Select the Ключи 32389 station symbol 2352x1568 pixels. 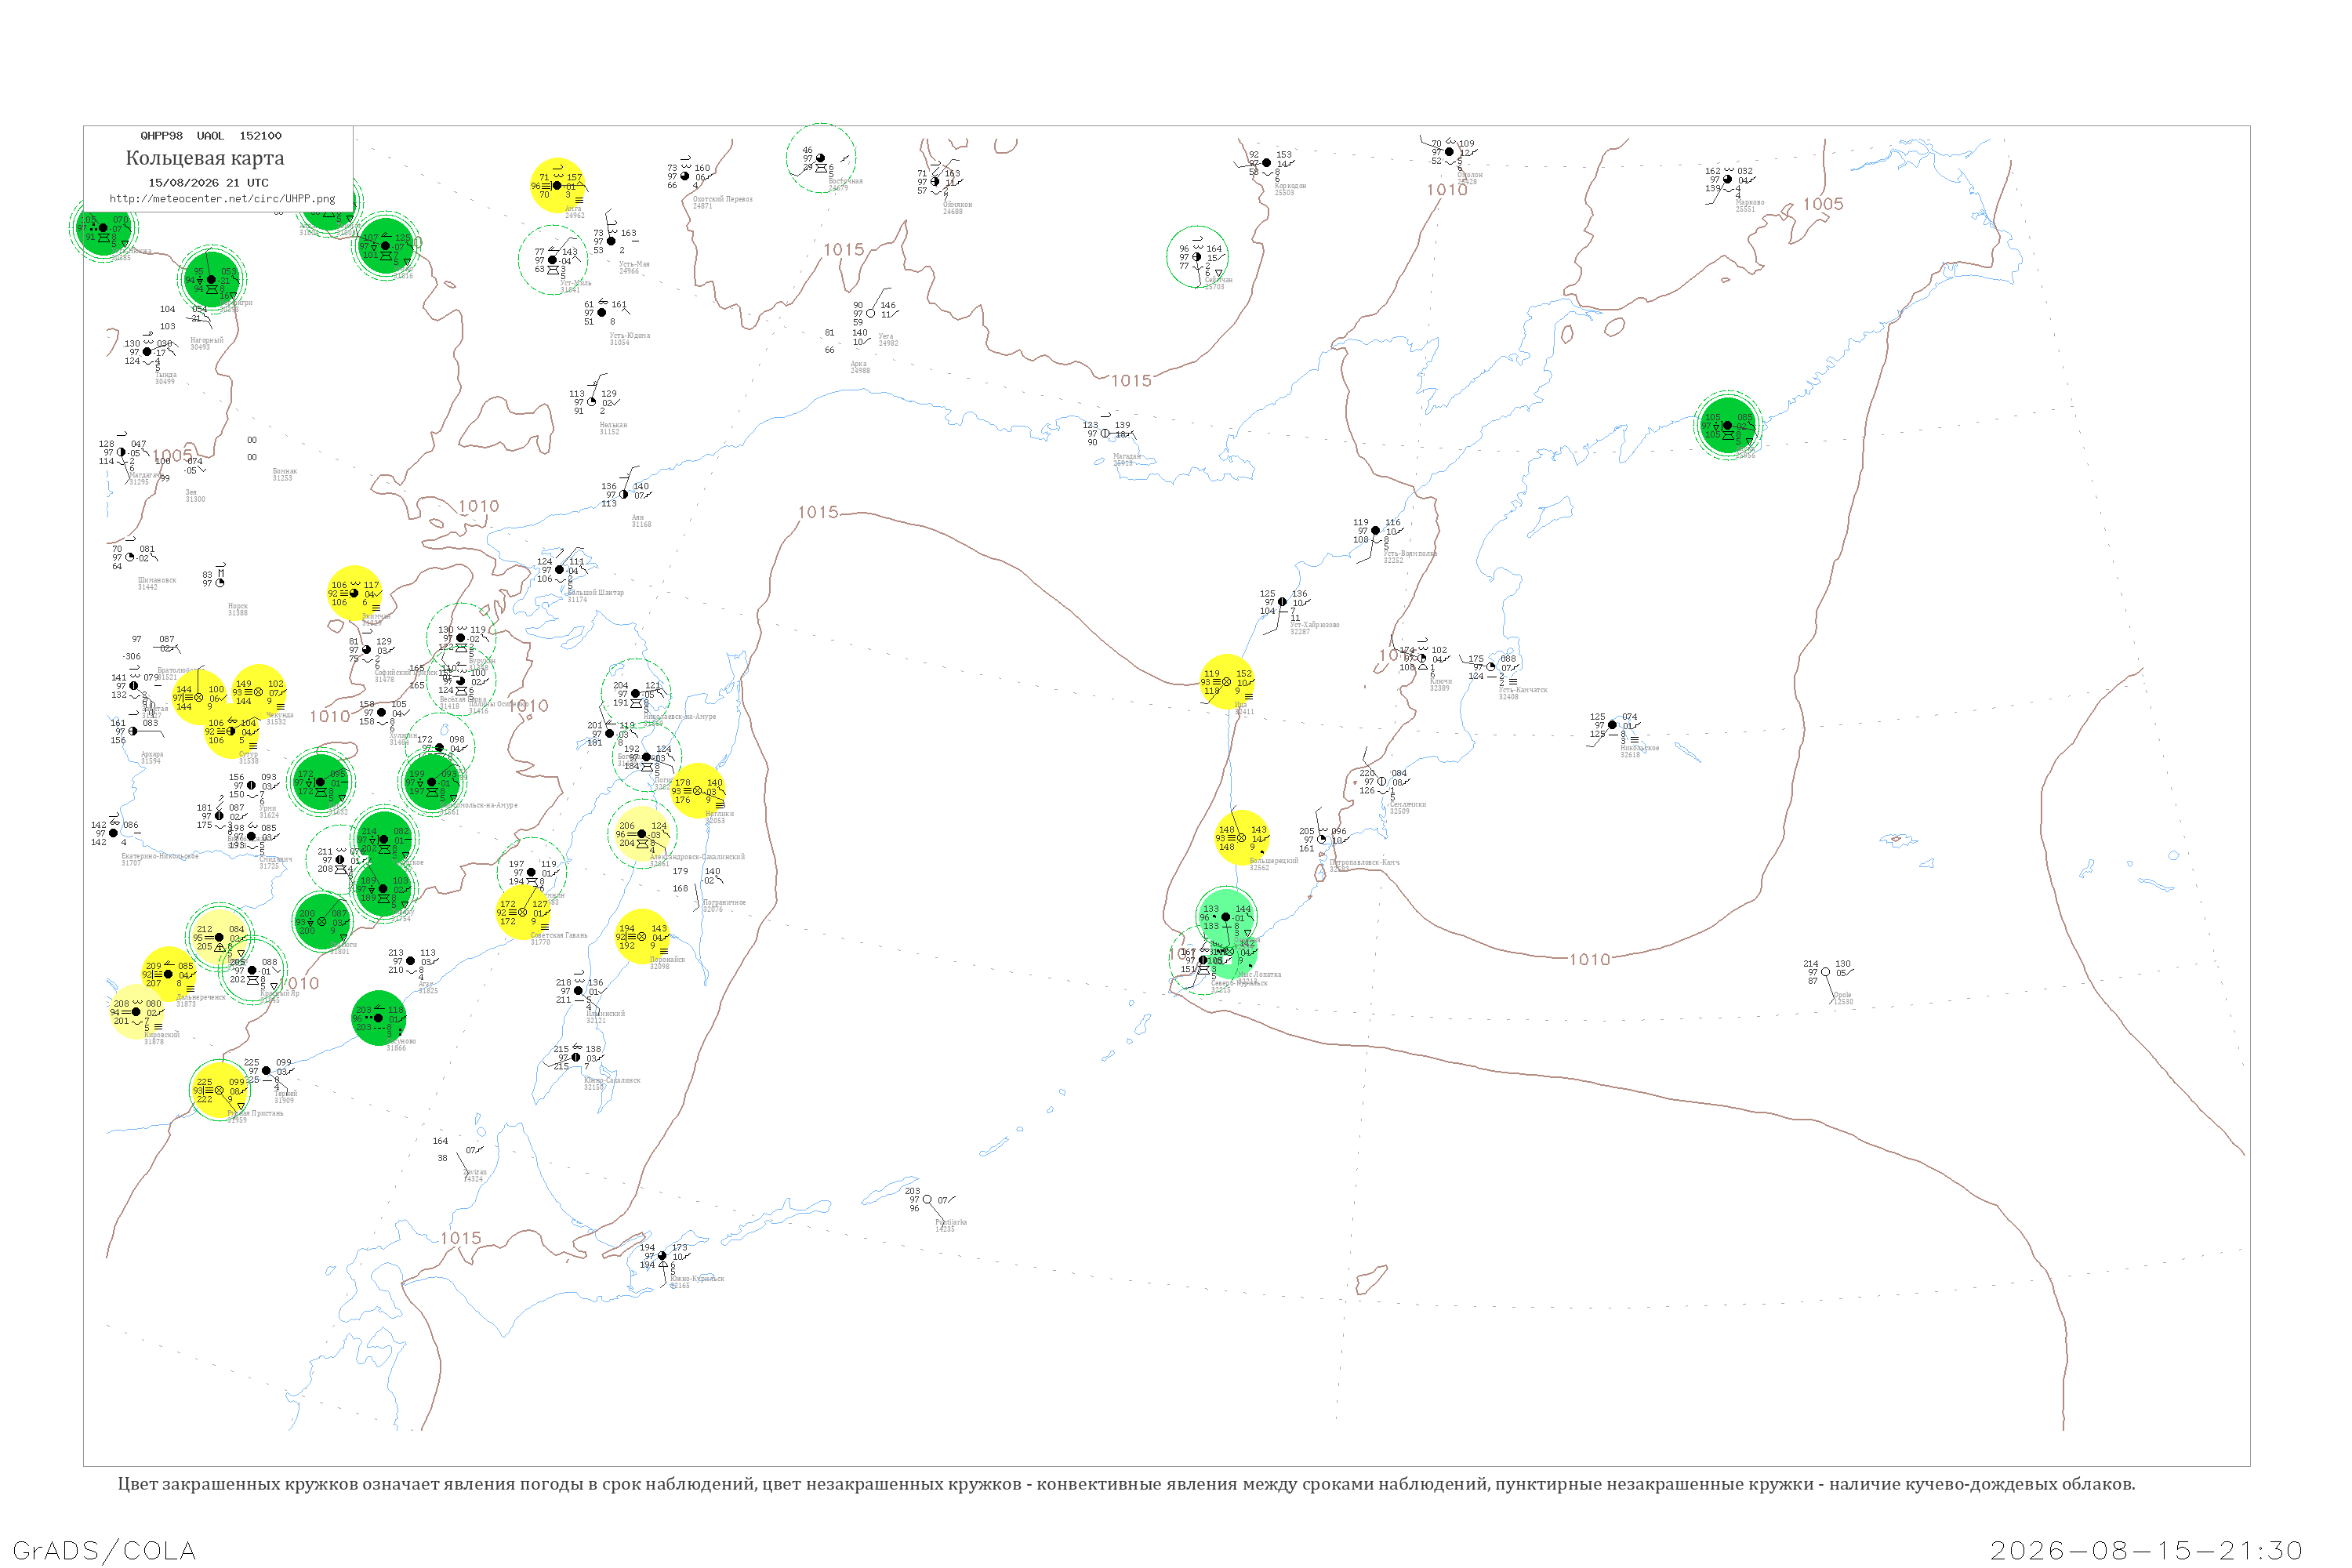click(x=1422, y=659)
